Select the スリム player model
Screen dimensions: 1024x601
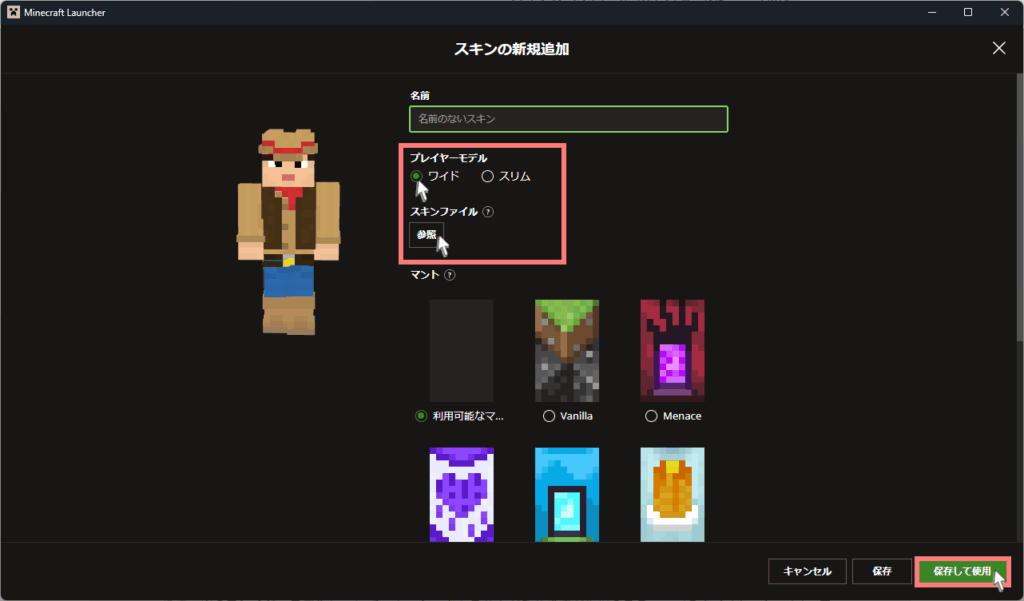point(488,176)
